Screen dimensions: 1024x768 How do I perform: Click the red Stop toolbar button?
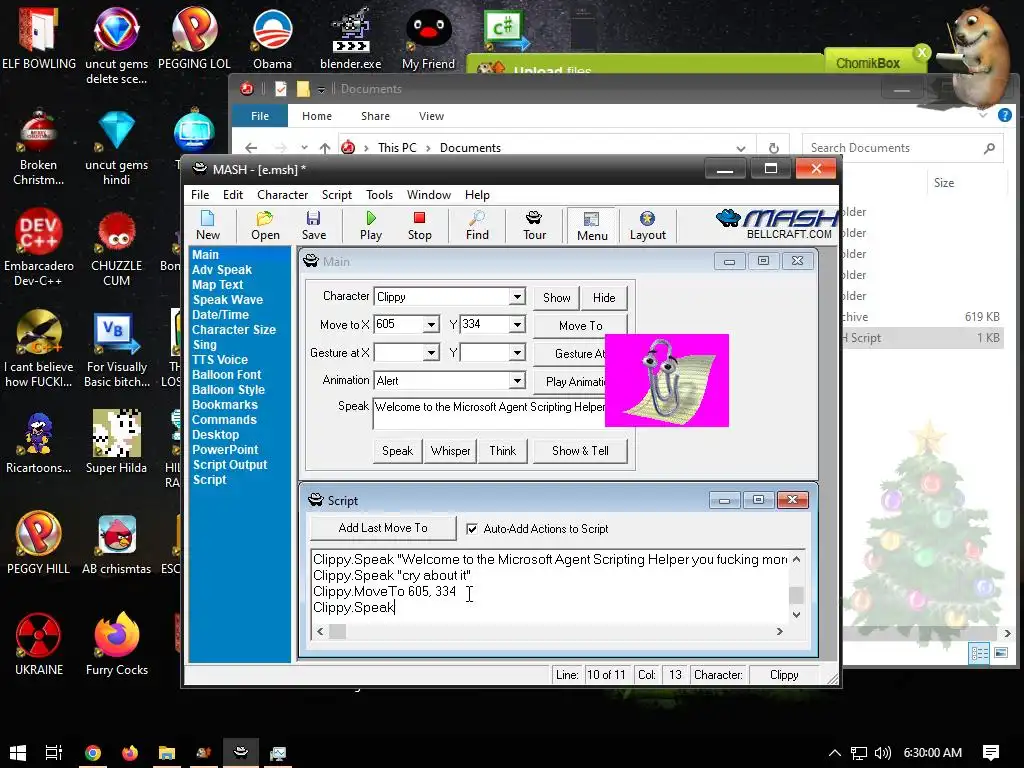click(419, 225)
